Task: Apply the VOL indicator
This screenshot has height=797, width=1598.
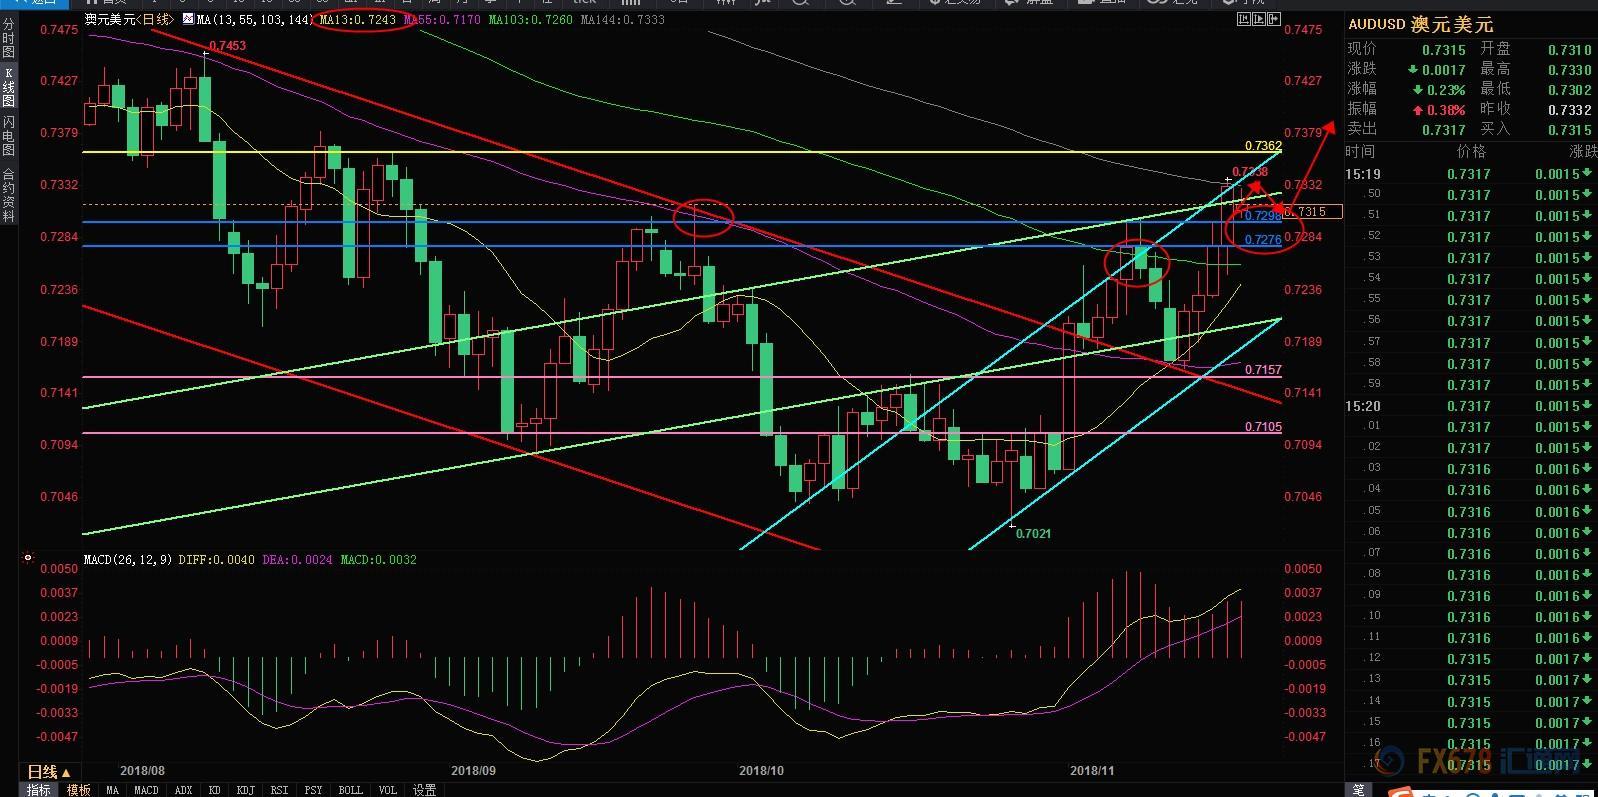Action: [387, 790]
